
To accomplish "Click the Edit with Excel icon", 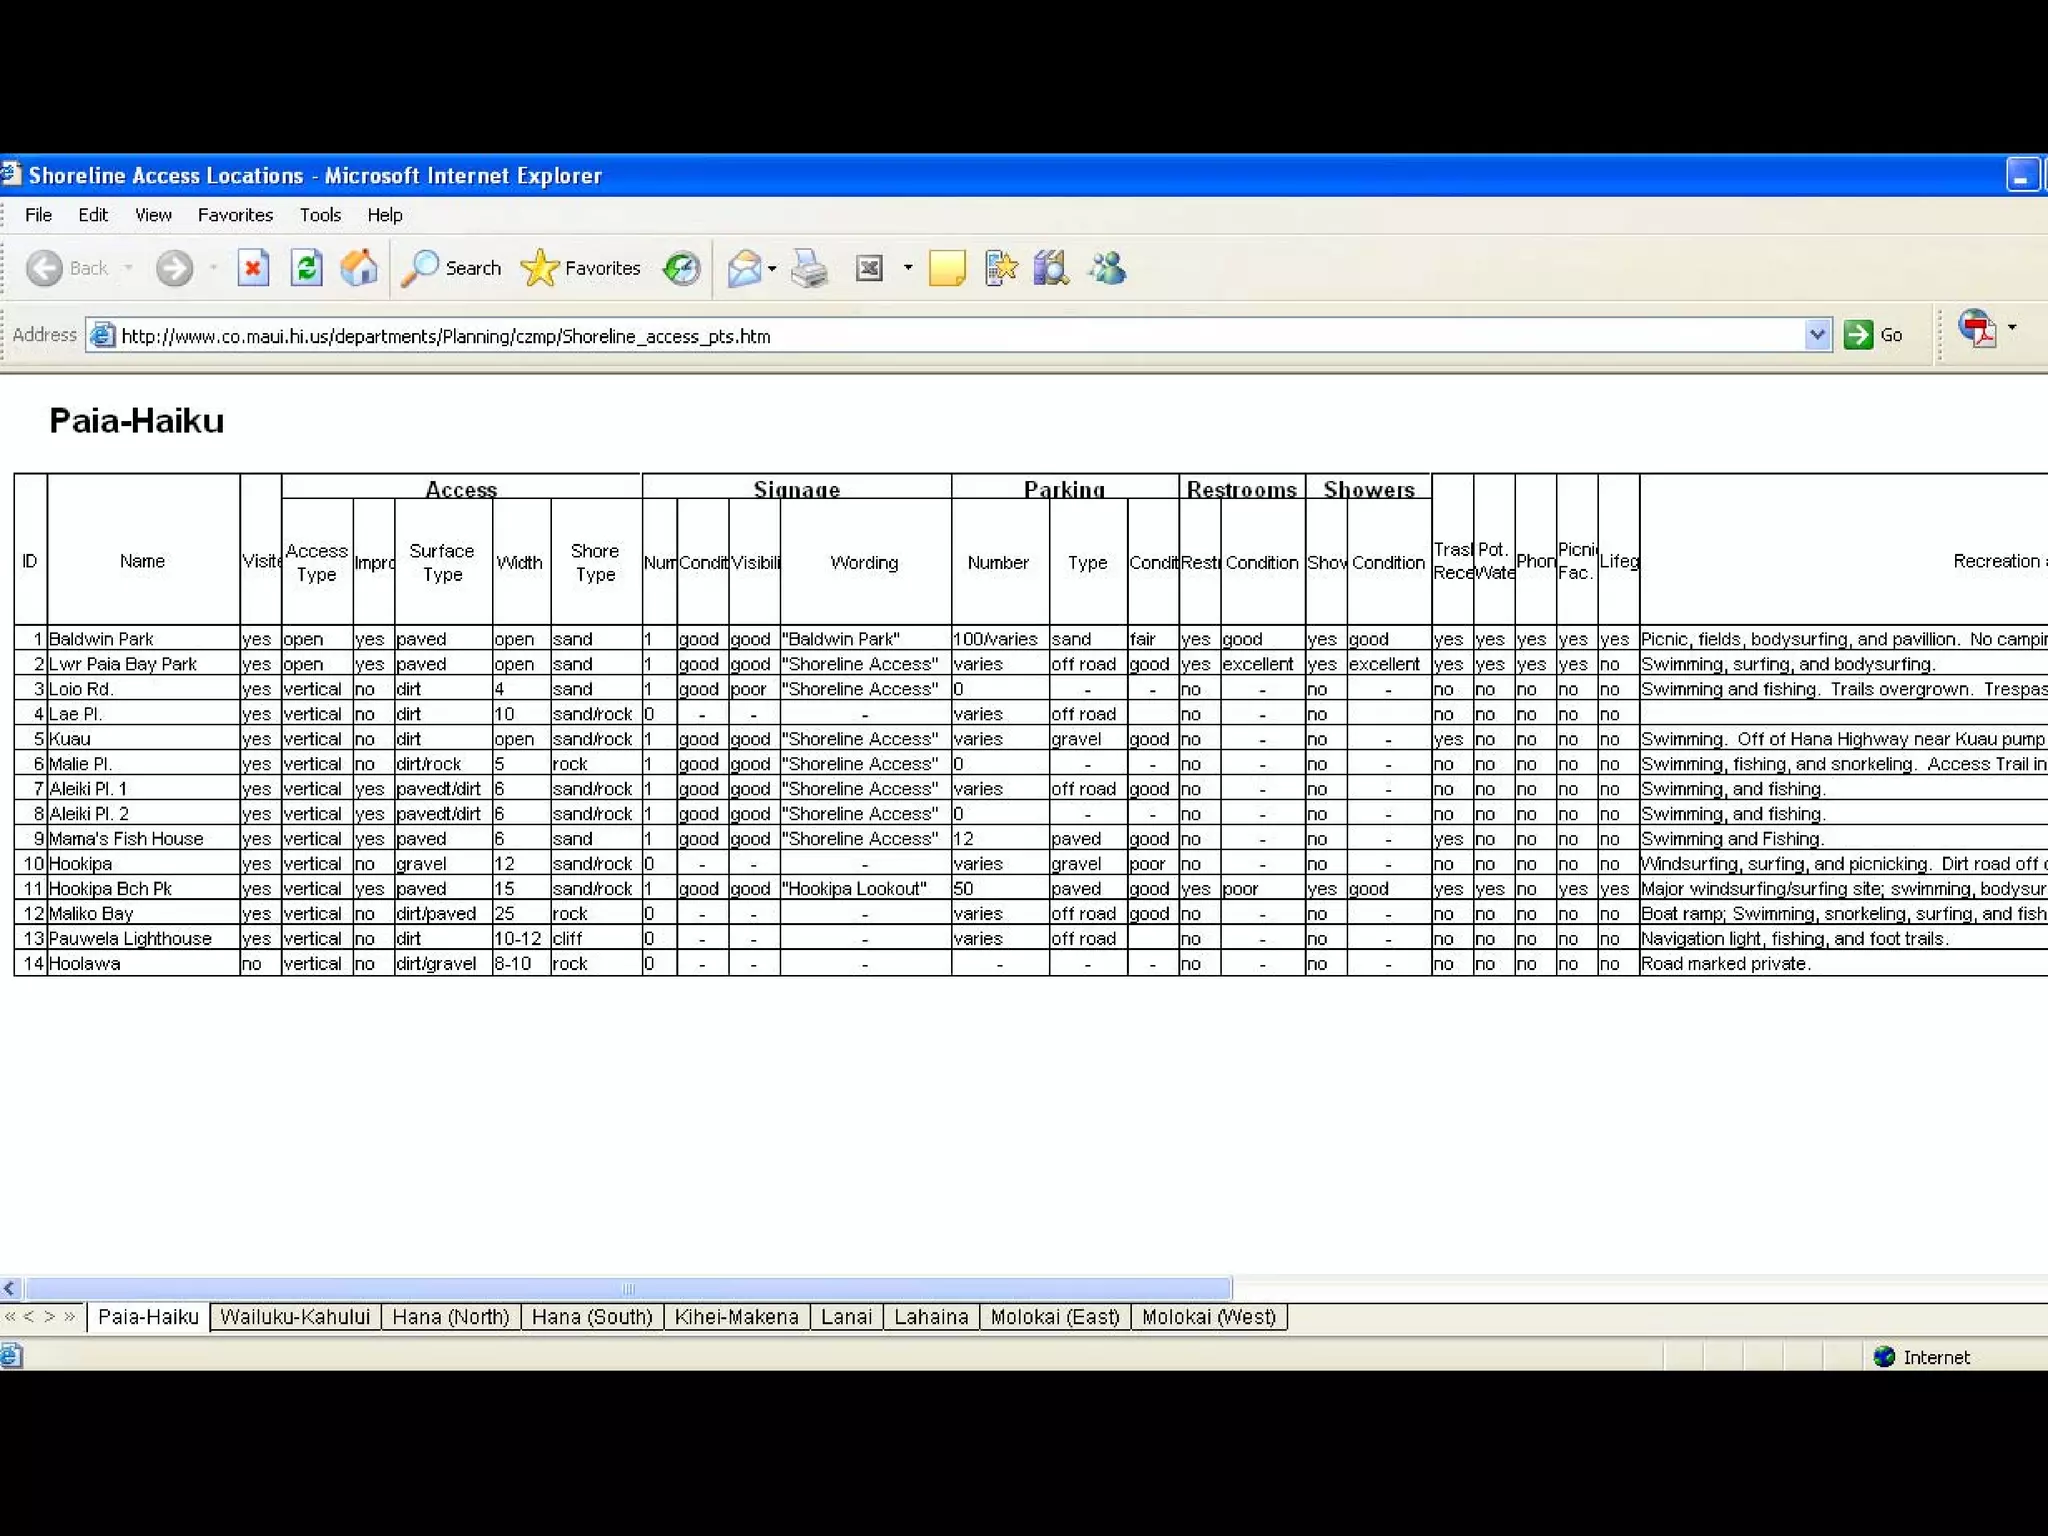I will point(870,268).
